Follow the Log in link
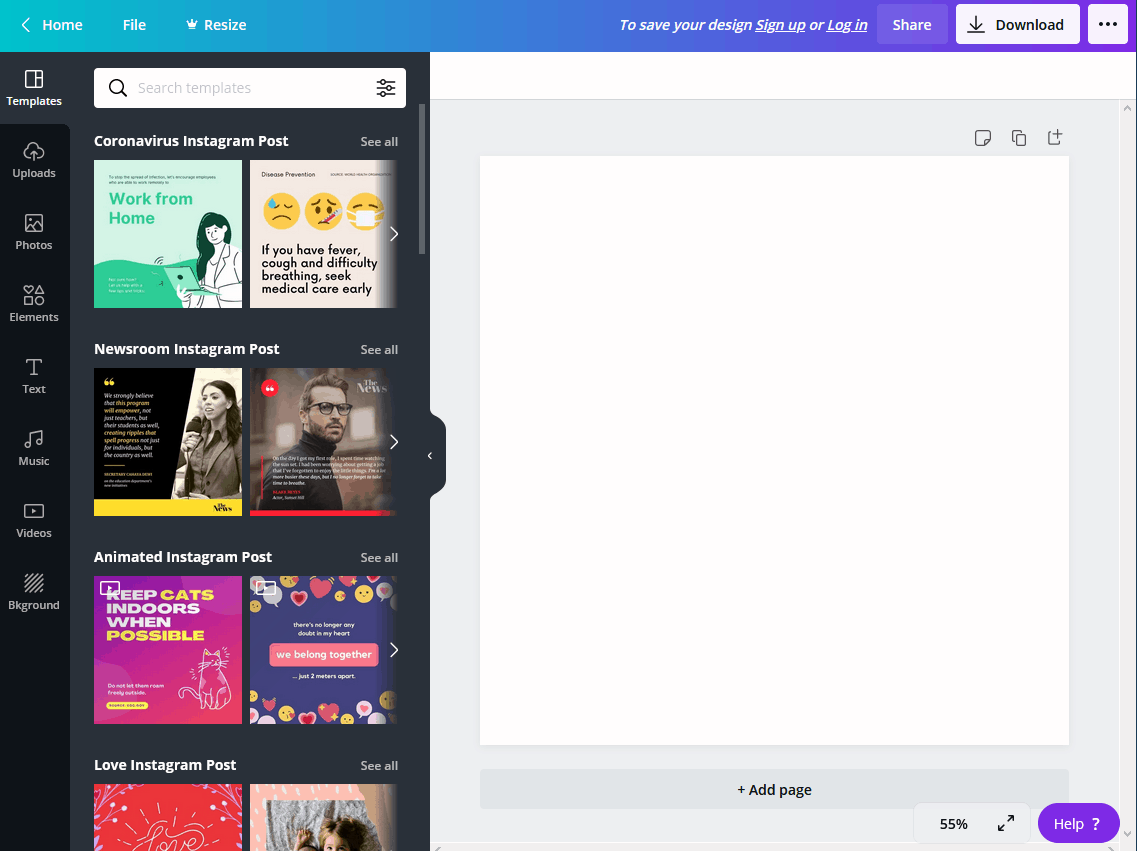The width and height of the screenshot is (1137, 851). (x=847, y=25)
